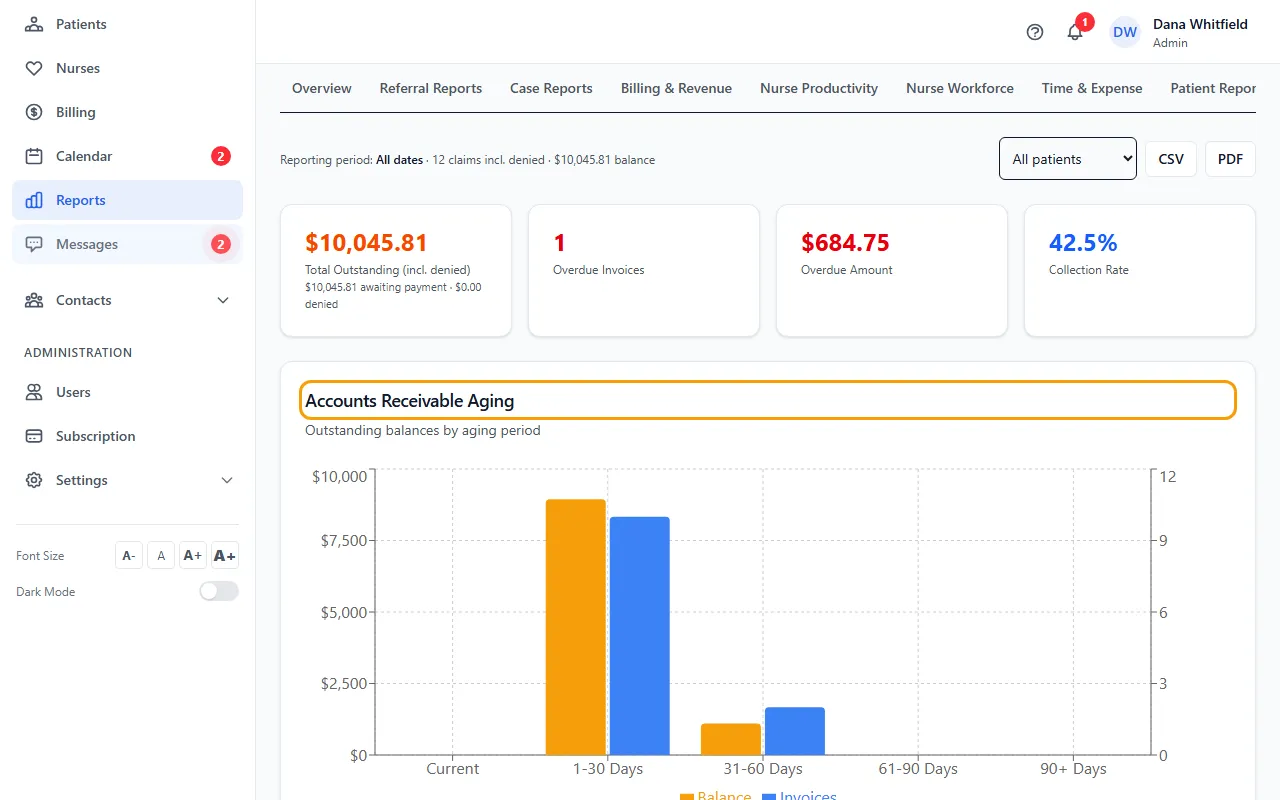Click Dana Whitfield user name

tap(1200, 24)
